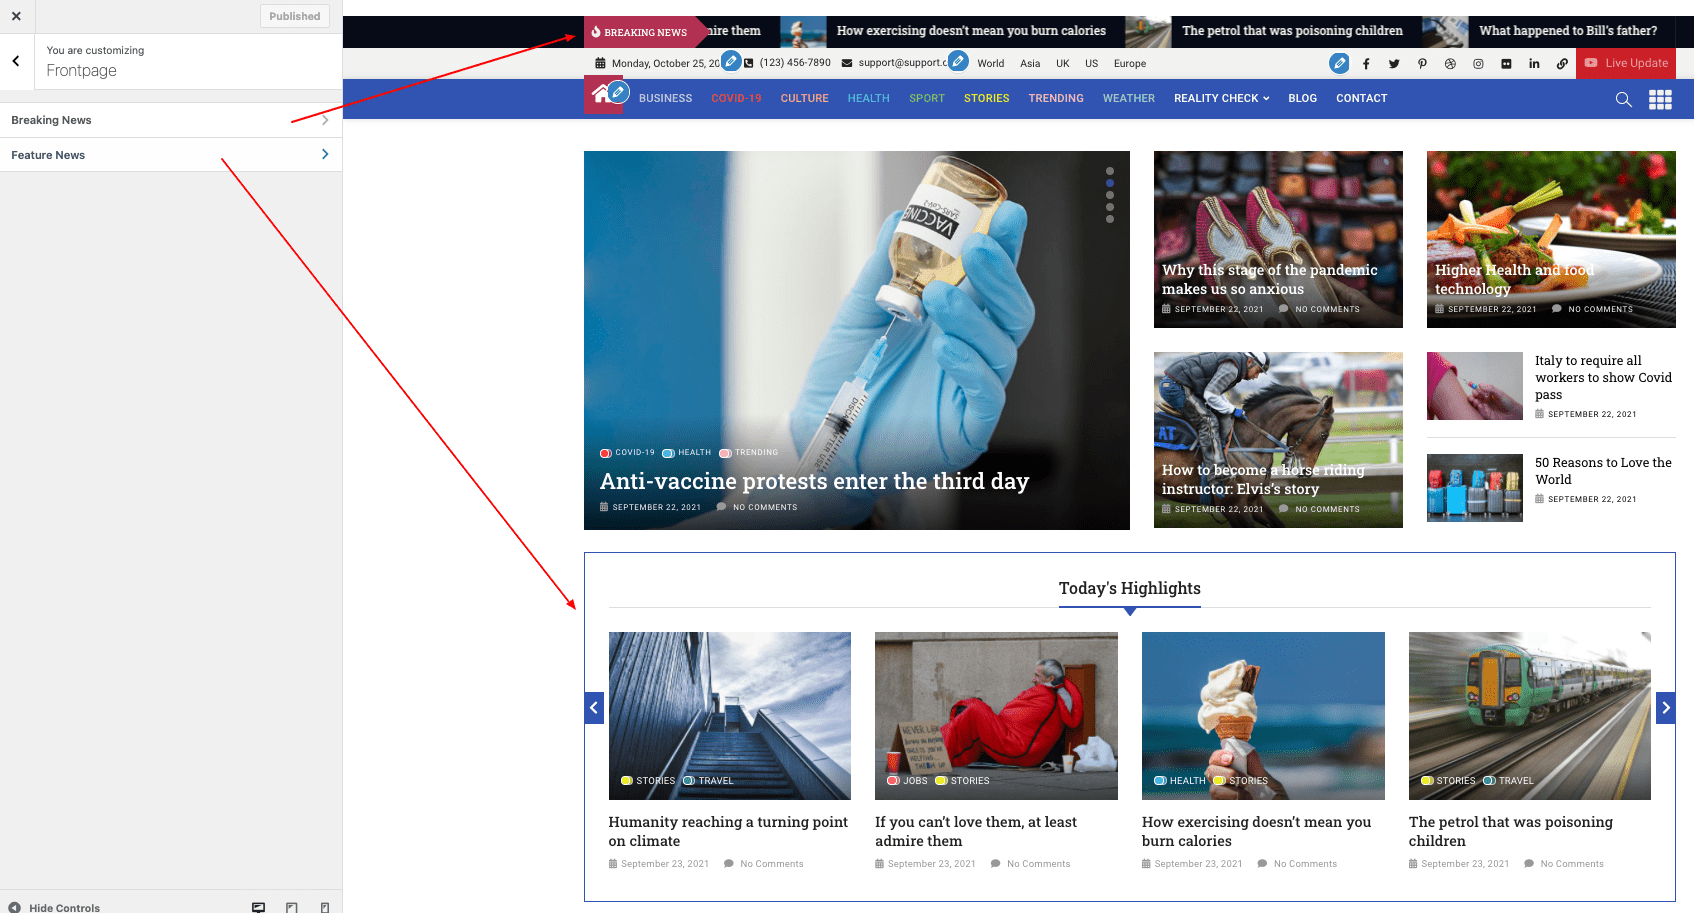Open the grid menu icon in the navigation bar
Screen dimensions: 1694x913
pyautogui.click(x=1660, y=99)
